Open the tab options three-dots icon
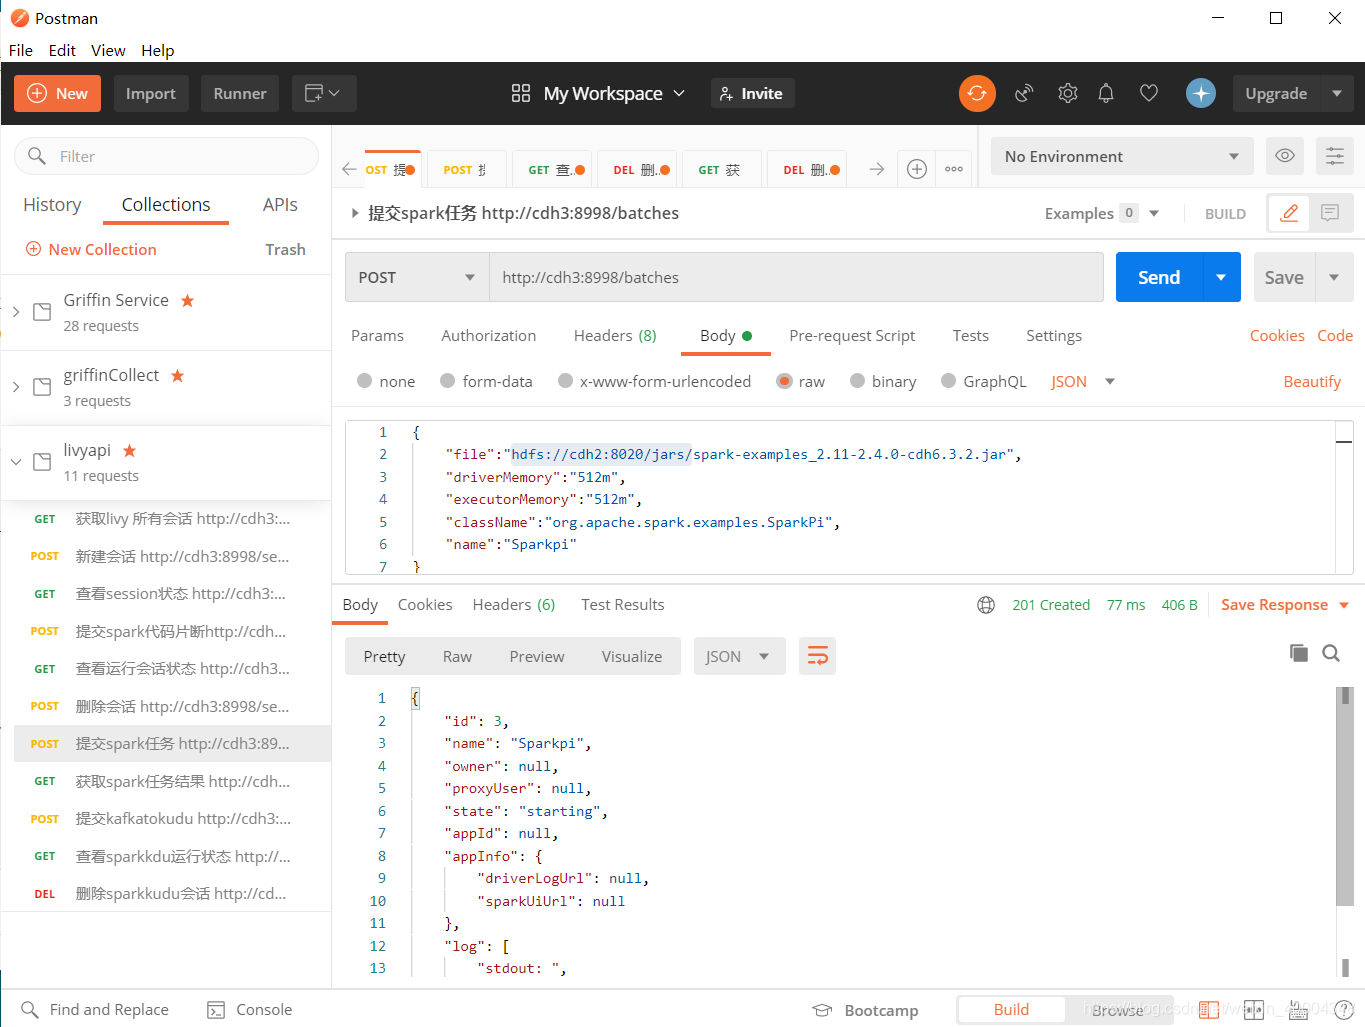Screen dimensions: 1365x1027 pyautogui.click(x=954, y=169)
